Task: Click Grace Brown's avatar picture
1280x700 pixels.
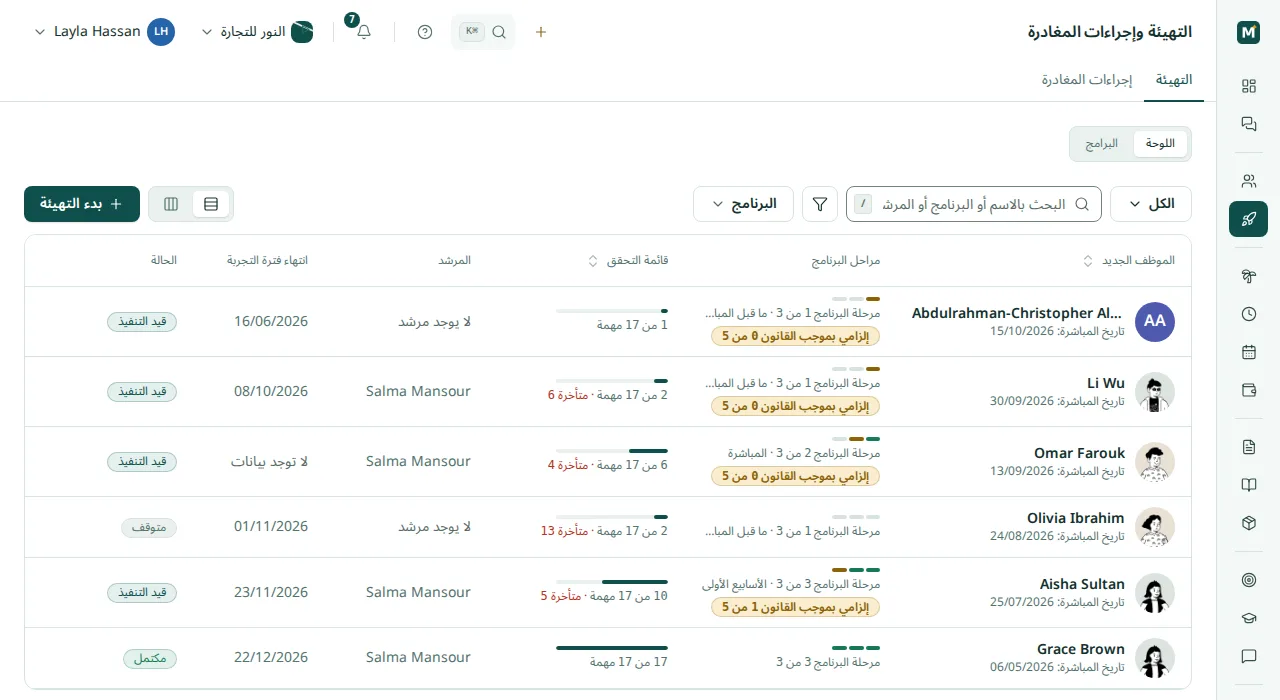Action: pos(1155,658)
